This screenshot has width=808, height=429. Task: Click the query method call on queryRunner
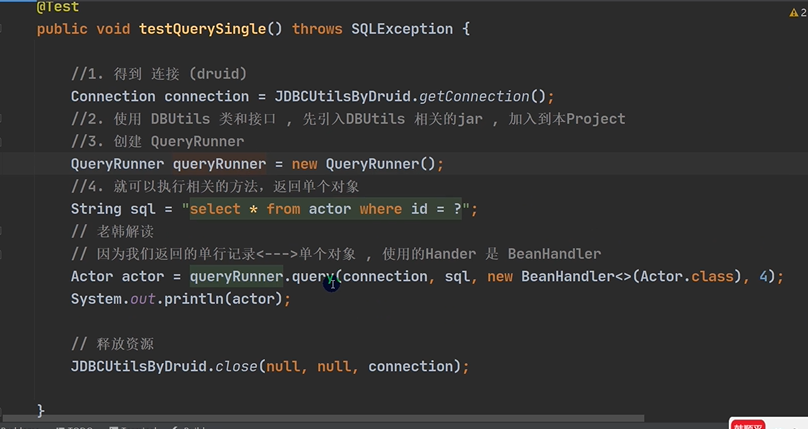[x=313, y=277]
